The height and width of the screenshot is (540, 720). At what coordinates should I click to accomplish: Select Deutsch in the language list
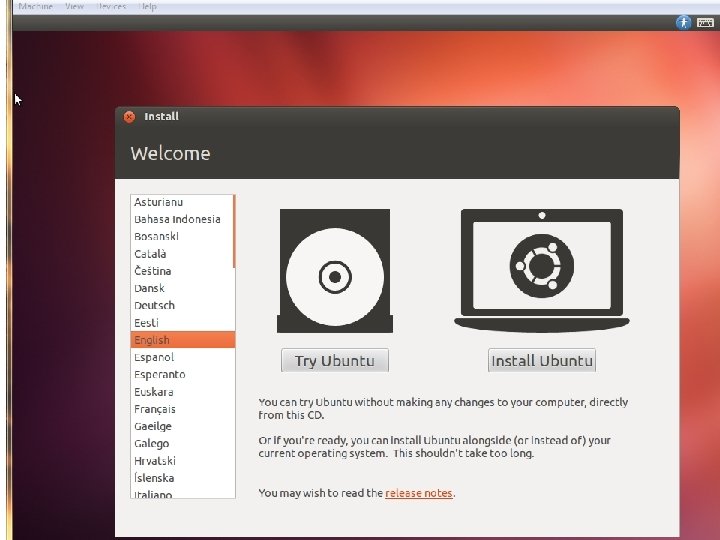tap(182, 305)
